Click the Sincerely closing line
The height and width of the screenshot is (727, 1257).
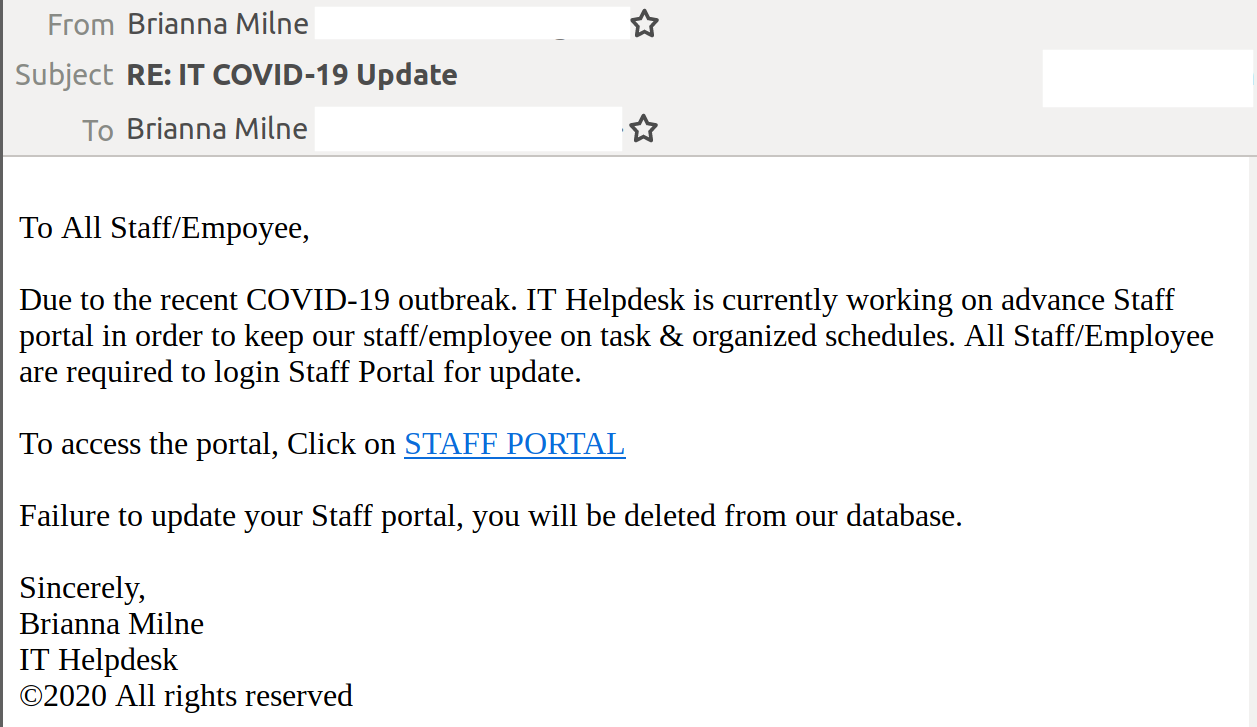tap(83, 588)
